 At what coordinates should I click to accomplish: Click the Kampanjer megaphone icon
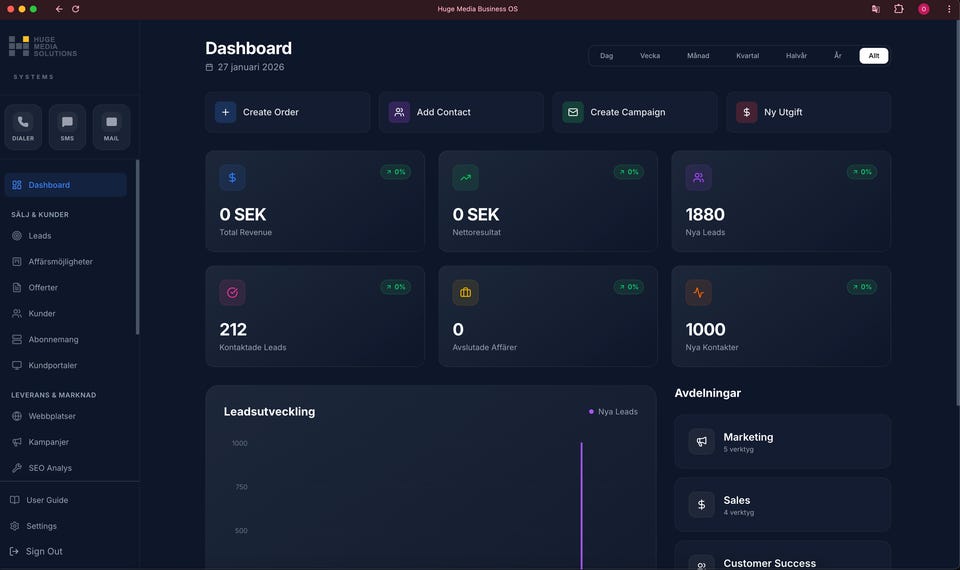pos(17,442)
